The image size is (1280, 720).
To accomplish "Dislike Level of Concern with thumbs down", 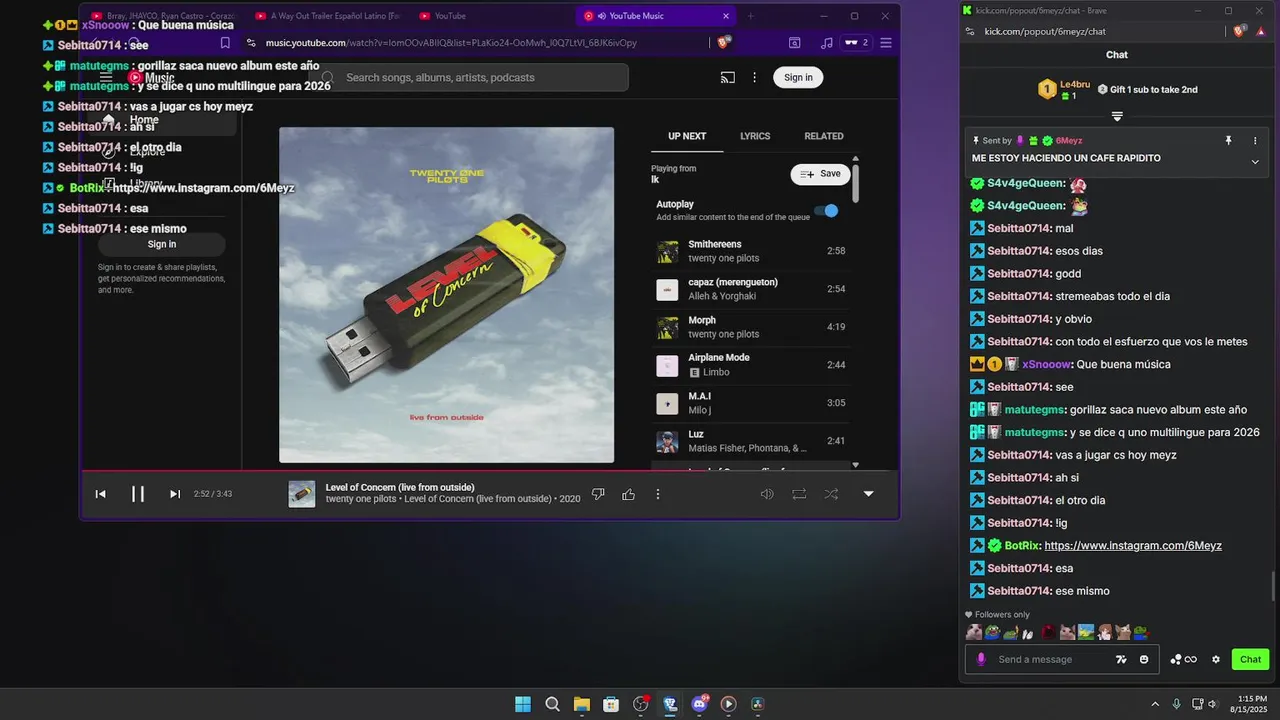I will tap(598, 494).
